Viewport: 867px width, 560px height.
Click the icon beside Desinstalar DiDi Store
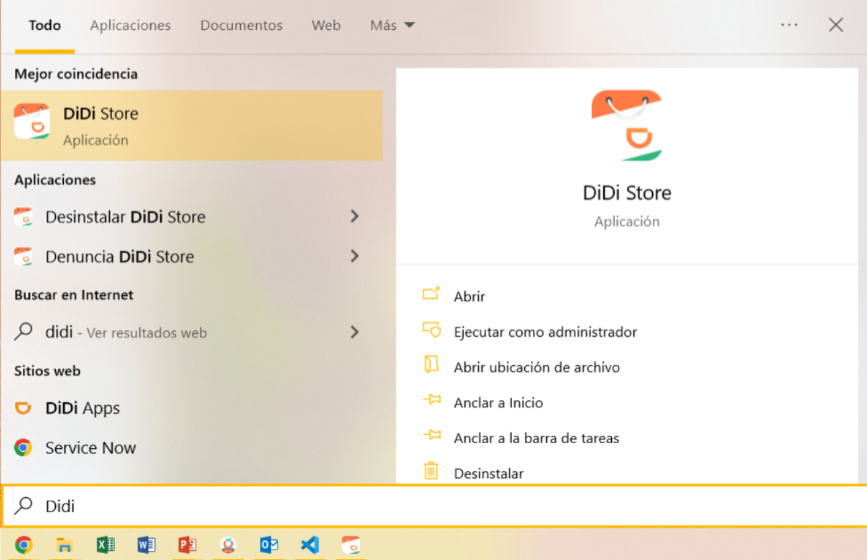click(x=23, y=217)
